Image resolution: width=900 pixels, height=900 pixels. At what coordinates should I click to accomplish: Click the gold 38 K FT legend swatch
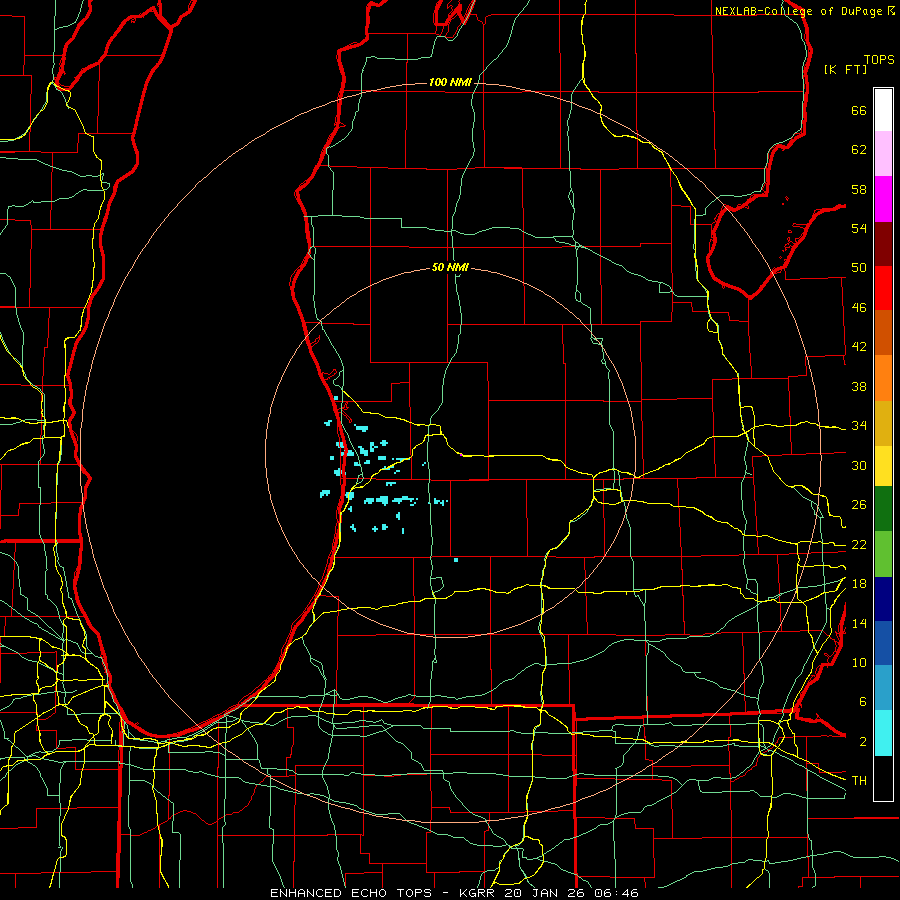pyautogui.click(x=883, y=423)
